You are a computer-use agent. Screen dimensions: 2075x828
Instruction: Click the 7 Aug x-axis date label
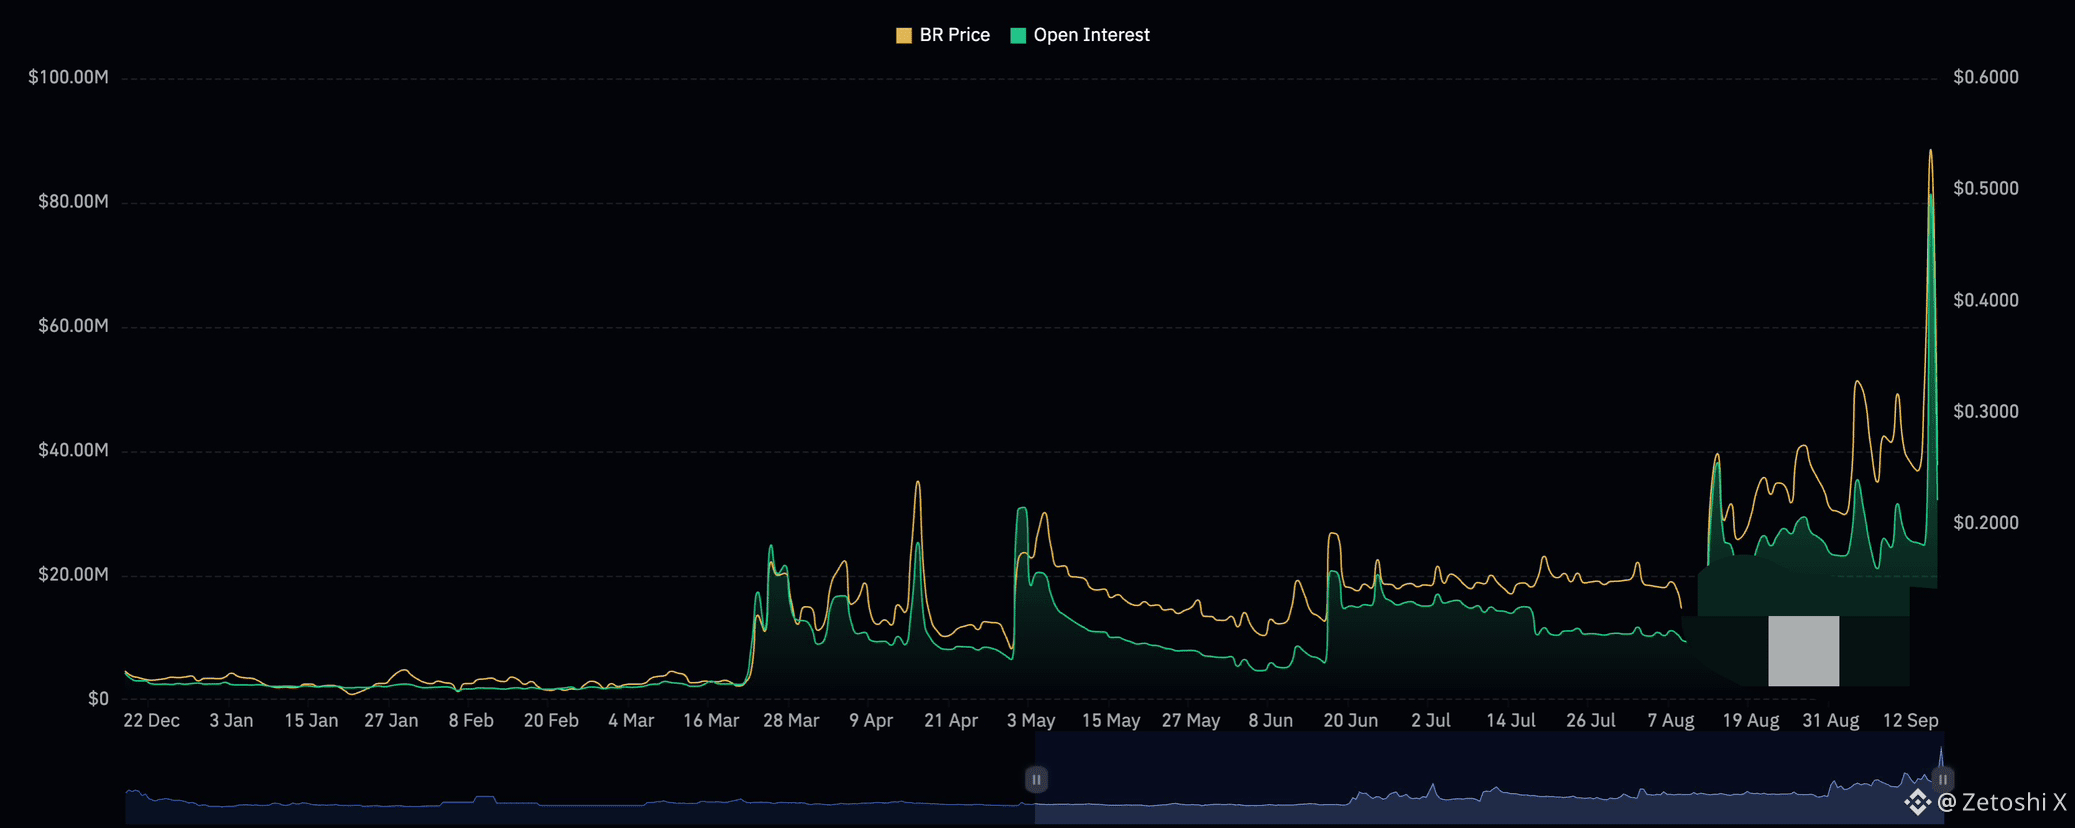[1670, 720]
